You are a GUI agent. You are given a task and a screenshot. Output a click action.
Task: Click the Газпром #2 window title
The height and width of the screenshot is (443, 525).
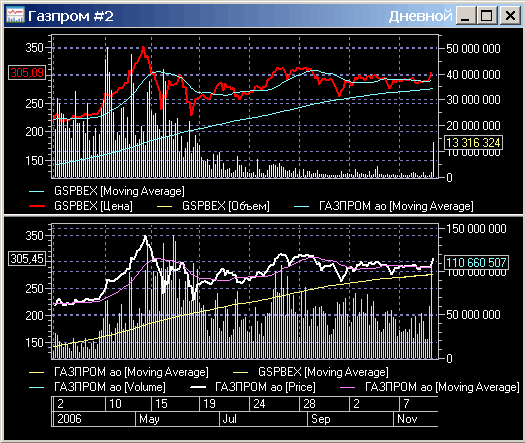pos(71,16)
